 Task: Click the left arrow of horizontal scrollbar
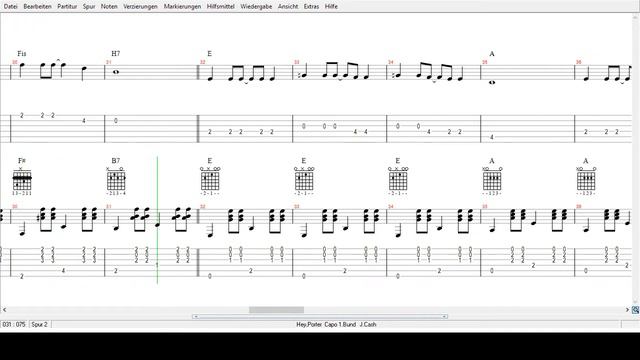coord(4,310)
